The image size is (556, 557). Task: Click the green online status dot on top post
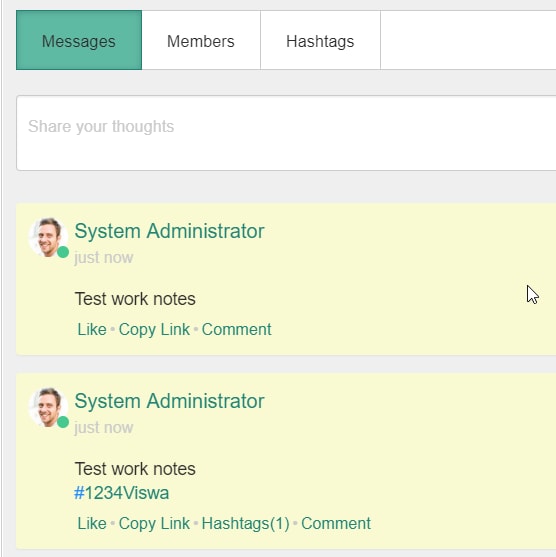[x=63, y=252]
